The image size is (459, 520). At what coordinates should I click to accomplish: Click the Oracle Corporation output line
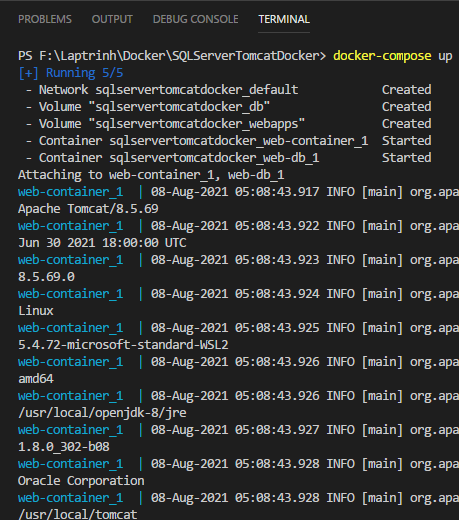[81, 481]
